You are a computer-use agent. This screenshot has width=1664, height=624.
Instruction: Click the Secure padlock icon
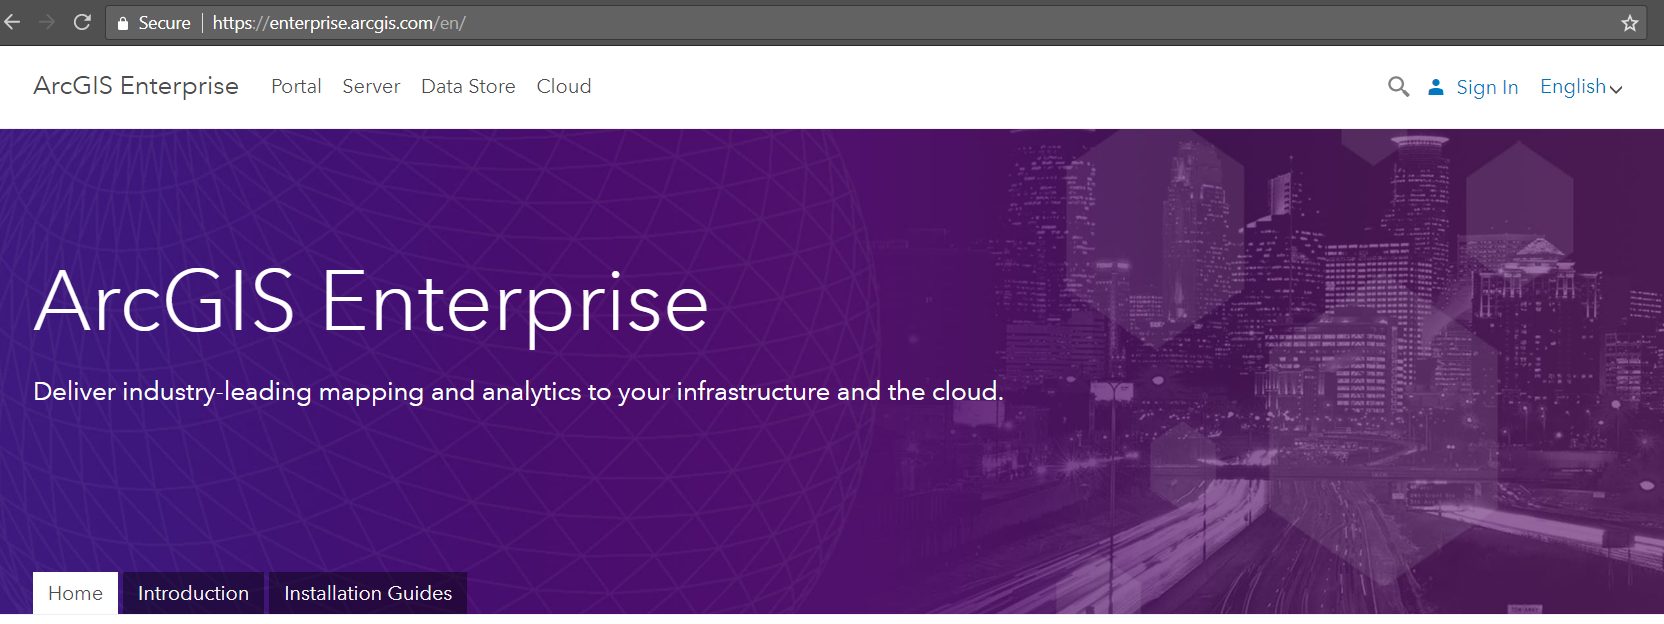point(123,23)
